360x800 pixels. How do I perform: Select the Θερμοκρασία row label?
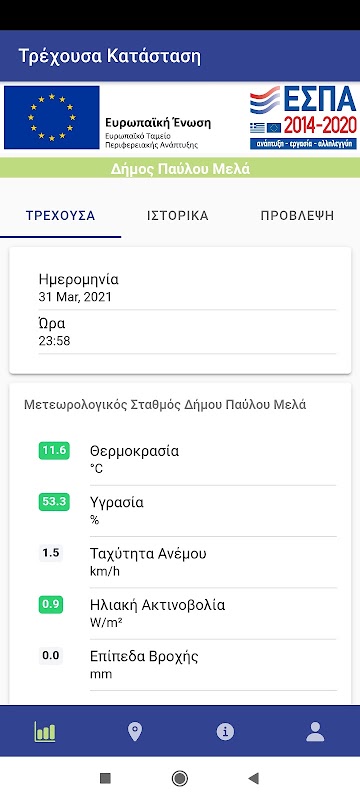point(135,451)
